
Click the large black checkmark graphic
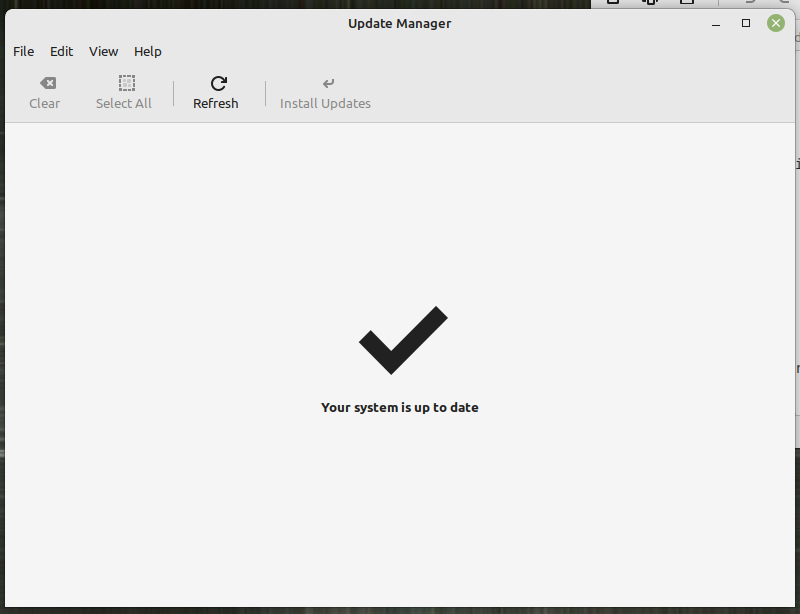tap(403, 340)
